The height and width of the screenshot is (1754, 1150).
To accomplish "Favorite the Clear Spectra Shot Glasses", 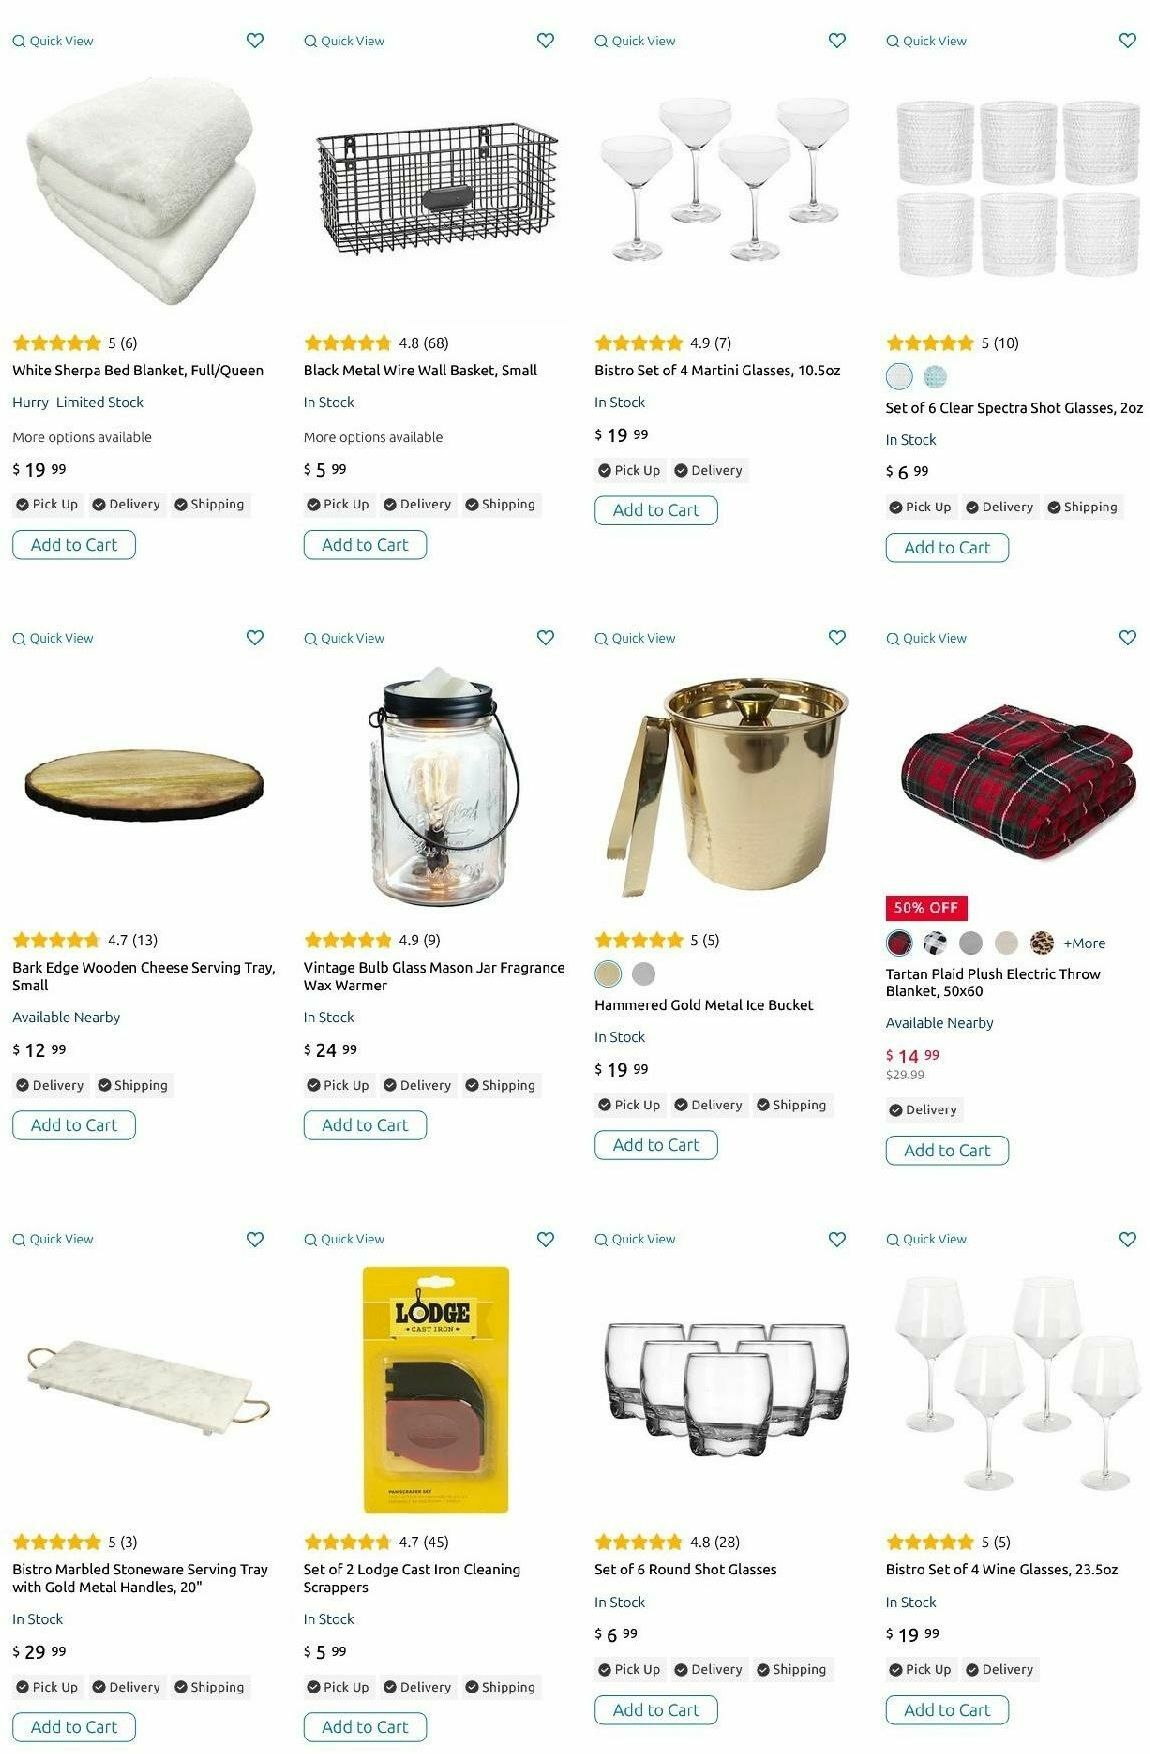I will click(x=1127, y=40).
